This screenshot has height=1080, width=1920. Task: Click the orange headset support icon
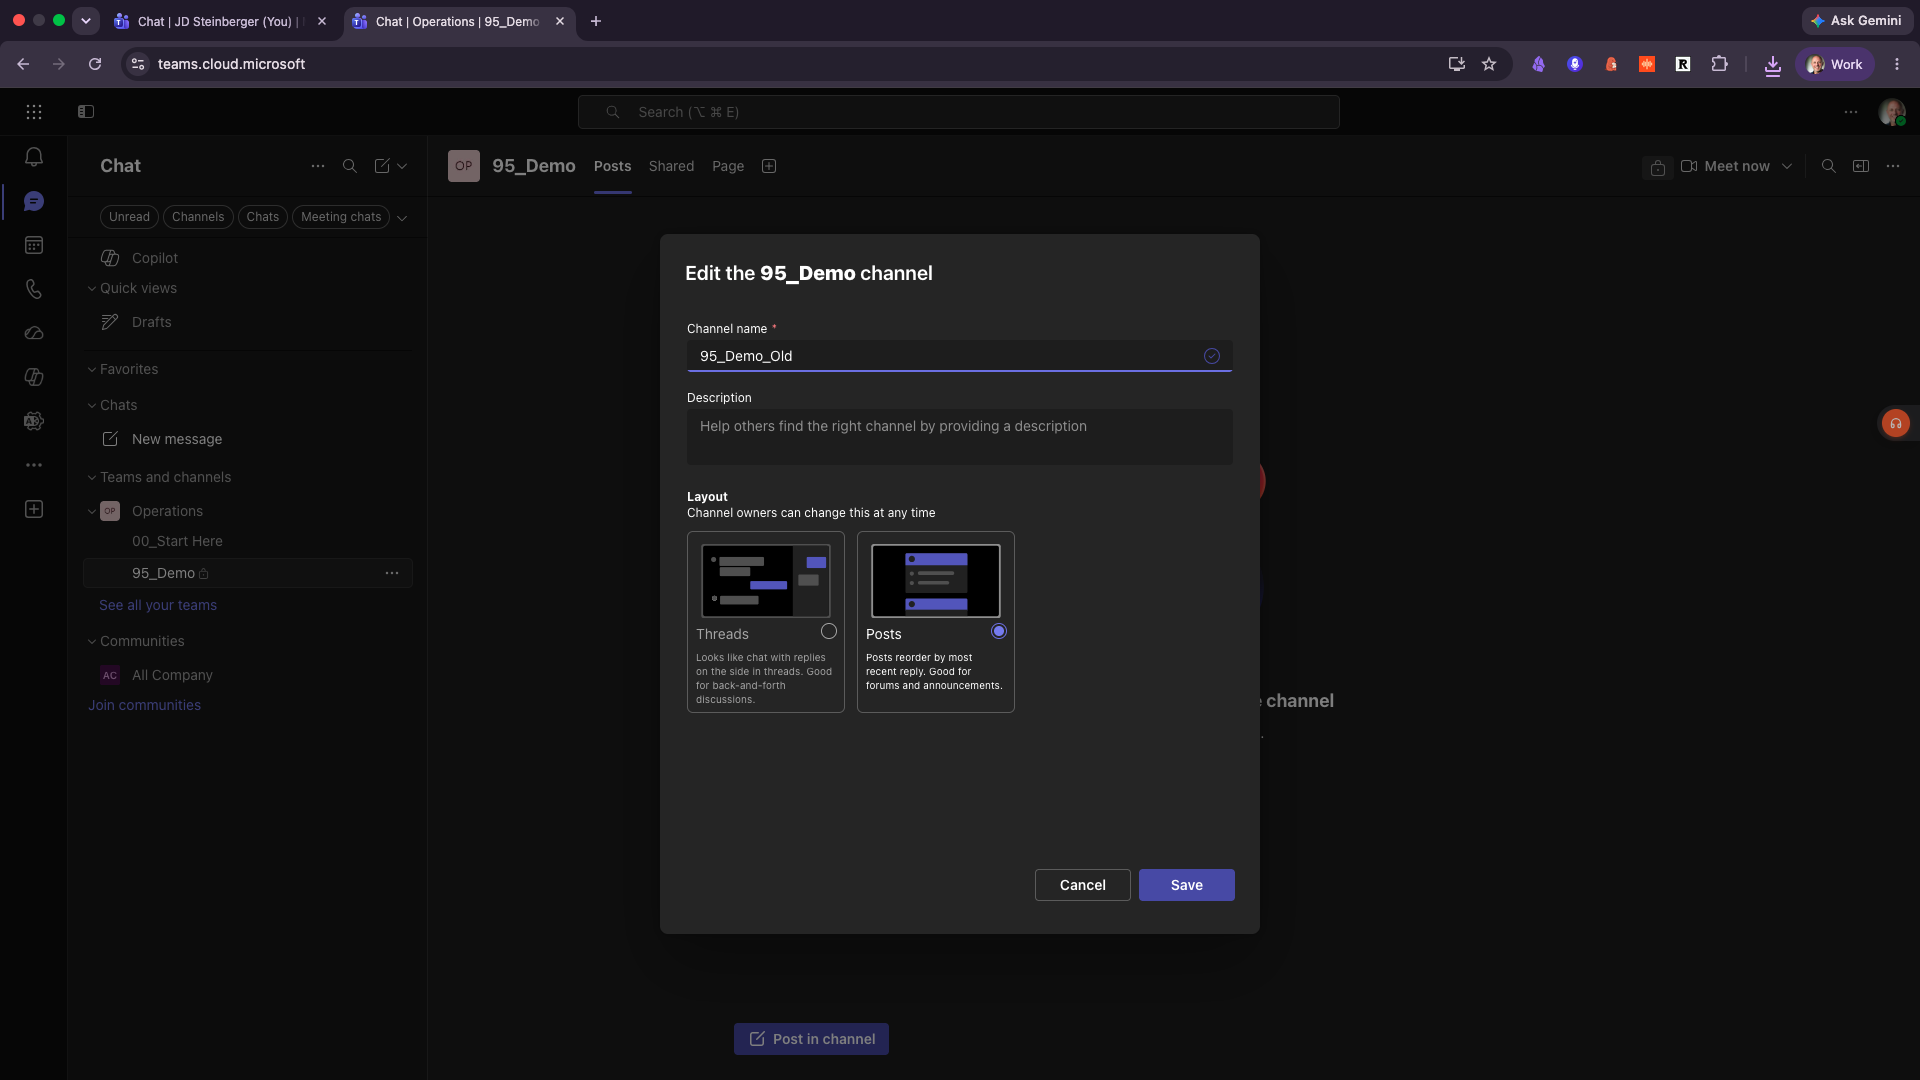click(x=1896, y=424)
